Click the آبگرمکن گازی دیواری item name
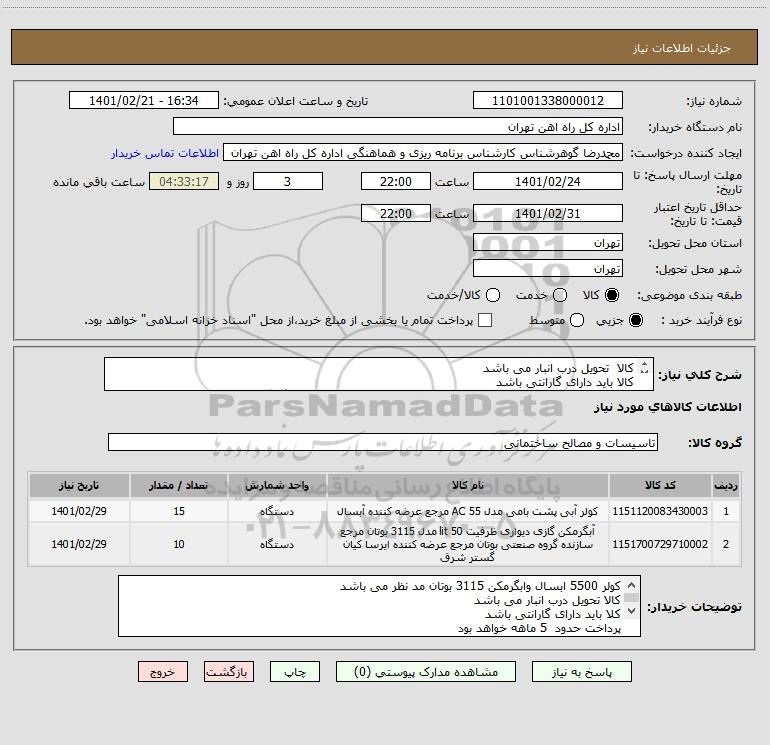The image size is (770, 745). pos(468,544)
